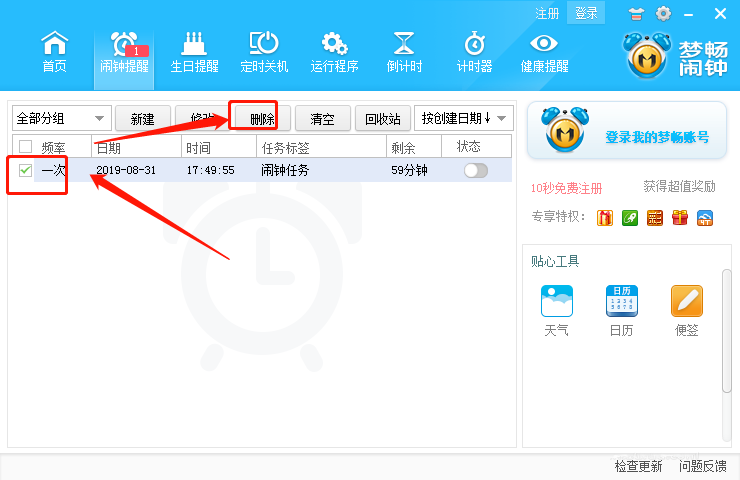Click the 问题反馈 feedback link
This screenshot has width=740, height=480.
(x=702, y=466)
